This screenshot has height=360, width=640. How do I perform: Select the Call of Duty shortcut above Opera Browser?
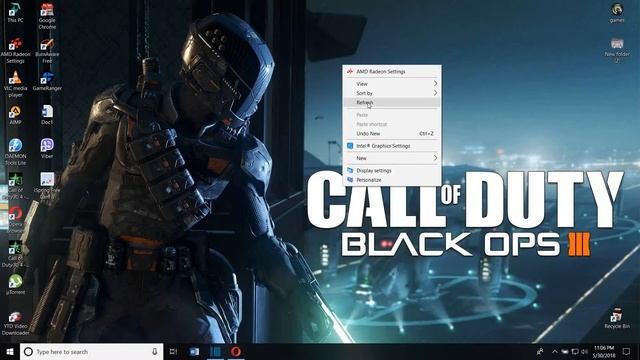tap(15, 186)
